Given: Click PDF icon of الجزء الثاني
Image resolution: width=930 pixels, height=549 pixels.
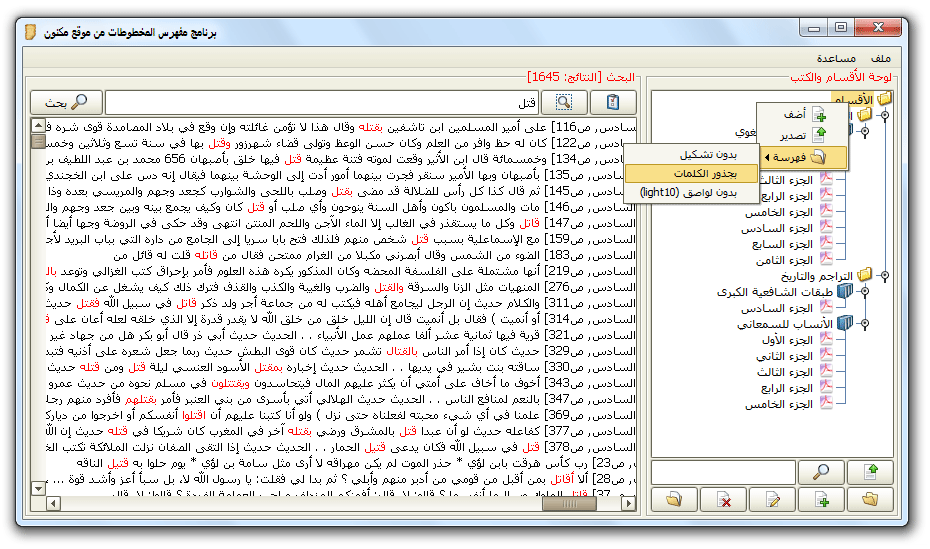Looking at the screenshot, I should [x=826, y=355].
